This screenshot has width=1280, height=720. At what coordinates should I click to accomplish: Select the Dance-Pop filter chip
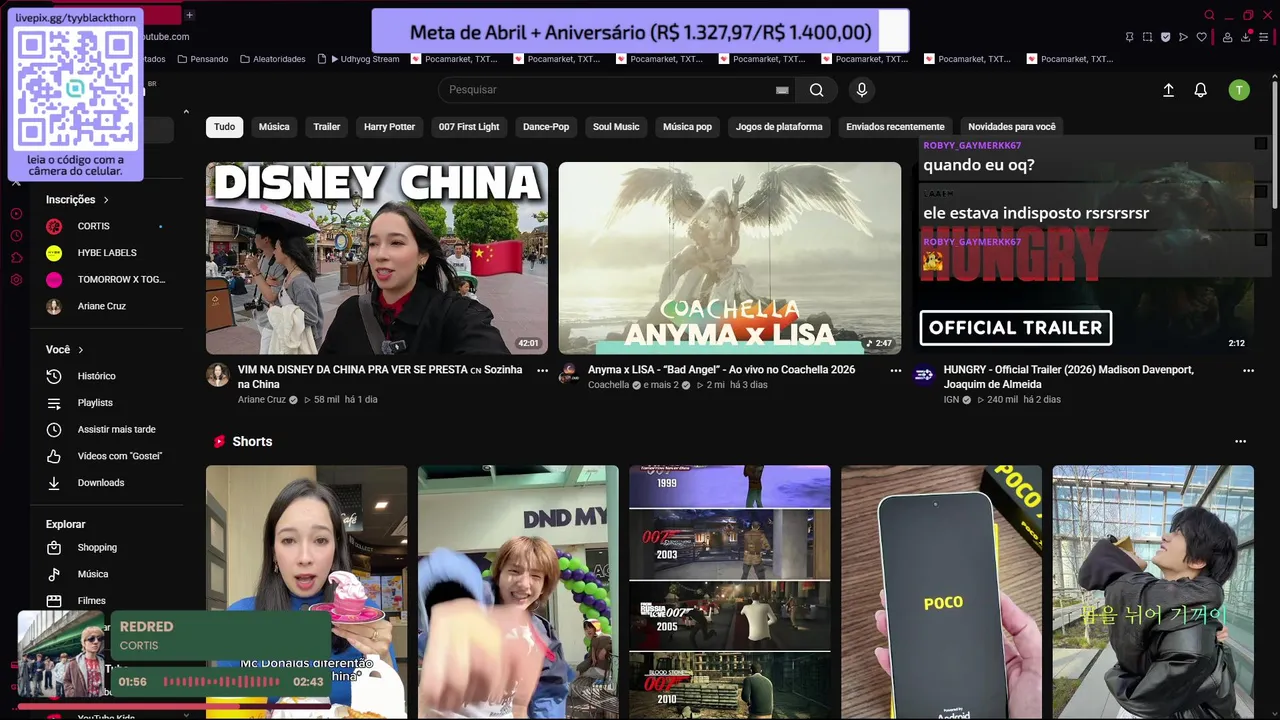[x=546, y=127]
